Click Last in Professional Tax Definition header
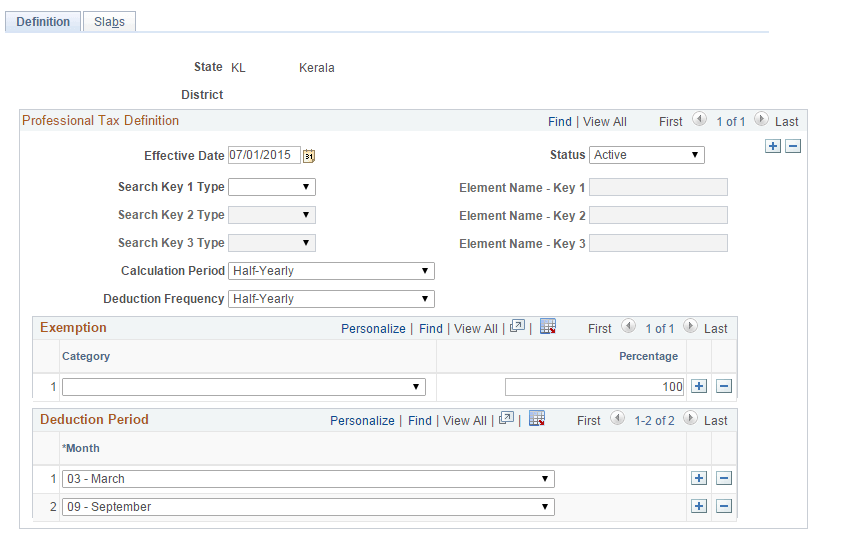Viewport: 861px width, 542px height. [x=786, y=122]
